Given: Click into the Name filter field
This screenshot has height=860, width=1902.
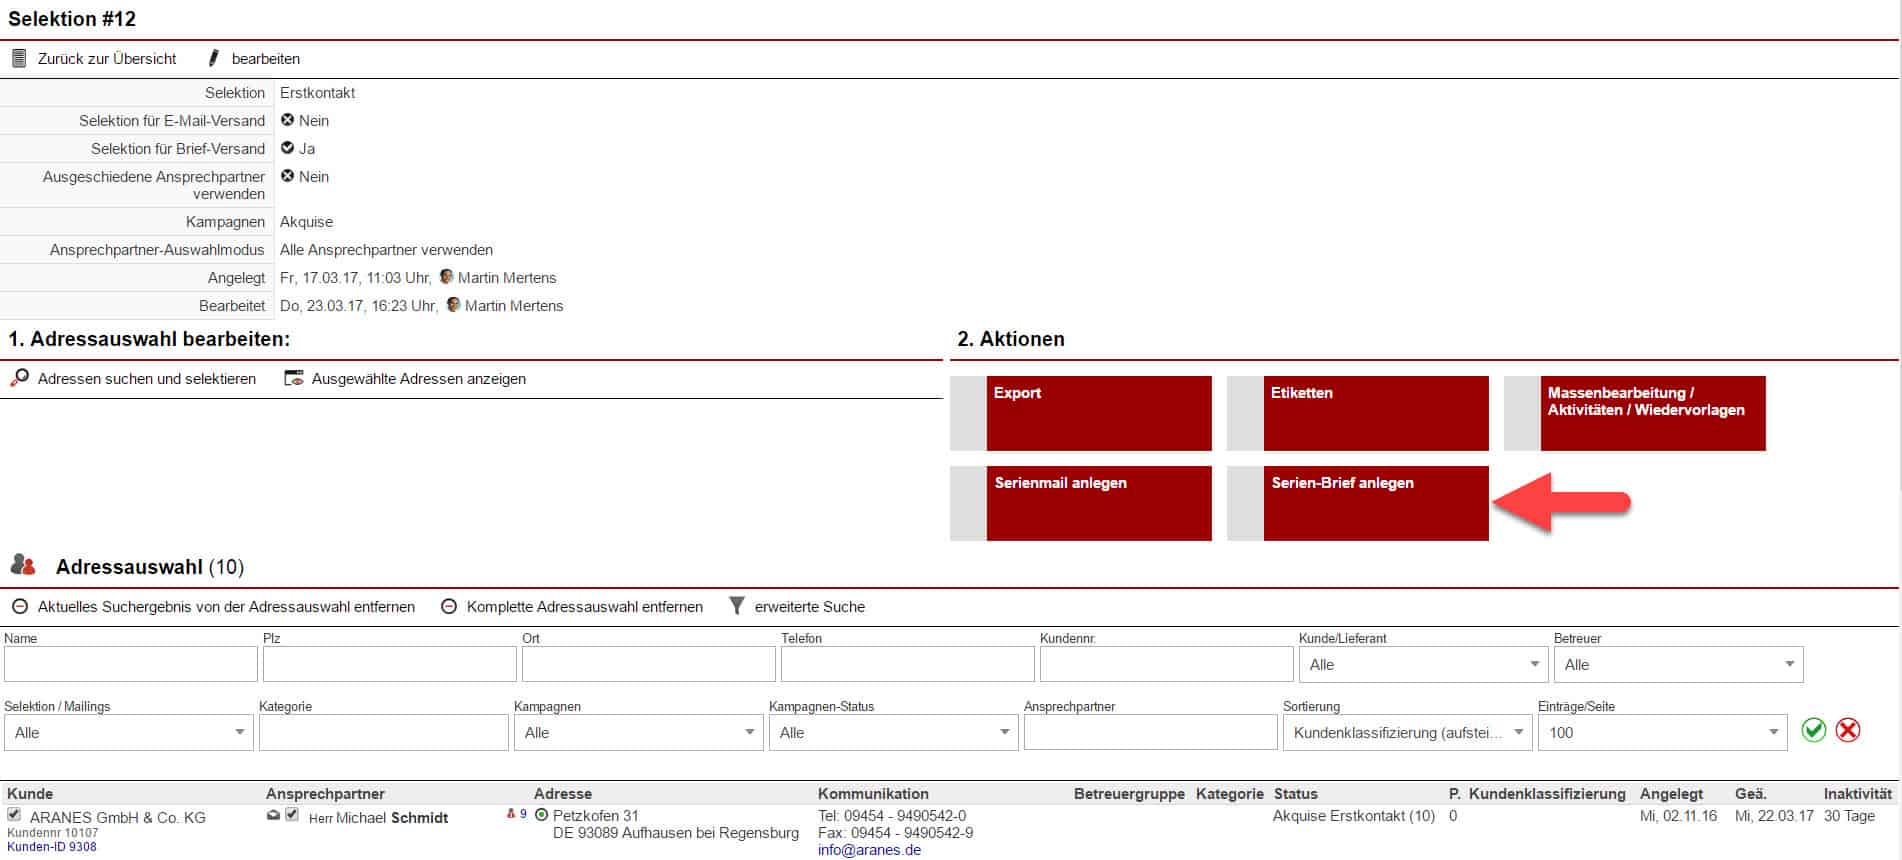Looking at the screenshot, I should click(131, 665).
